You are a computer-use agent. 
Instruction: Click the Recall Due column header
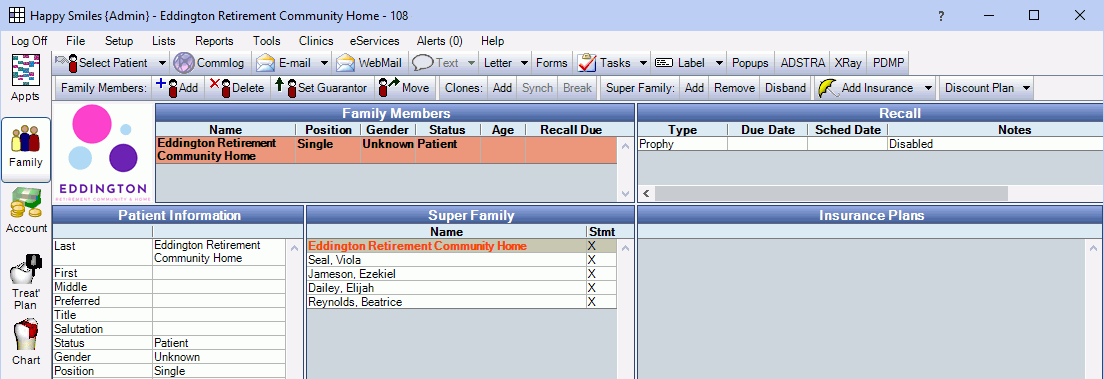pyautogui.click(x=571, y=130)
